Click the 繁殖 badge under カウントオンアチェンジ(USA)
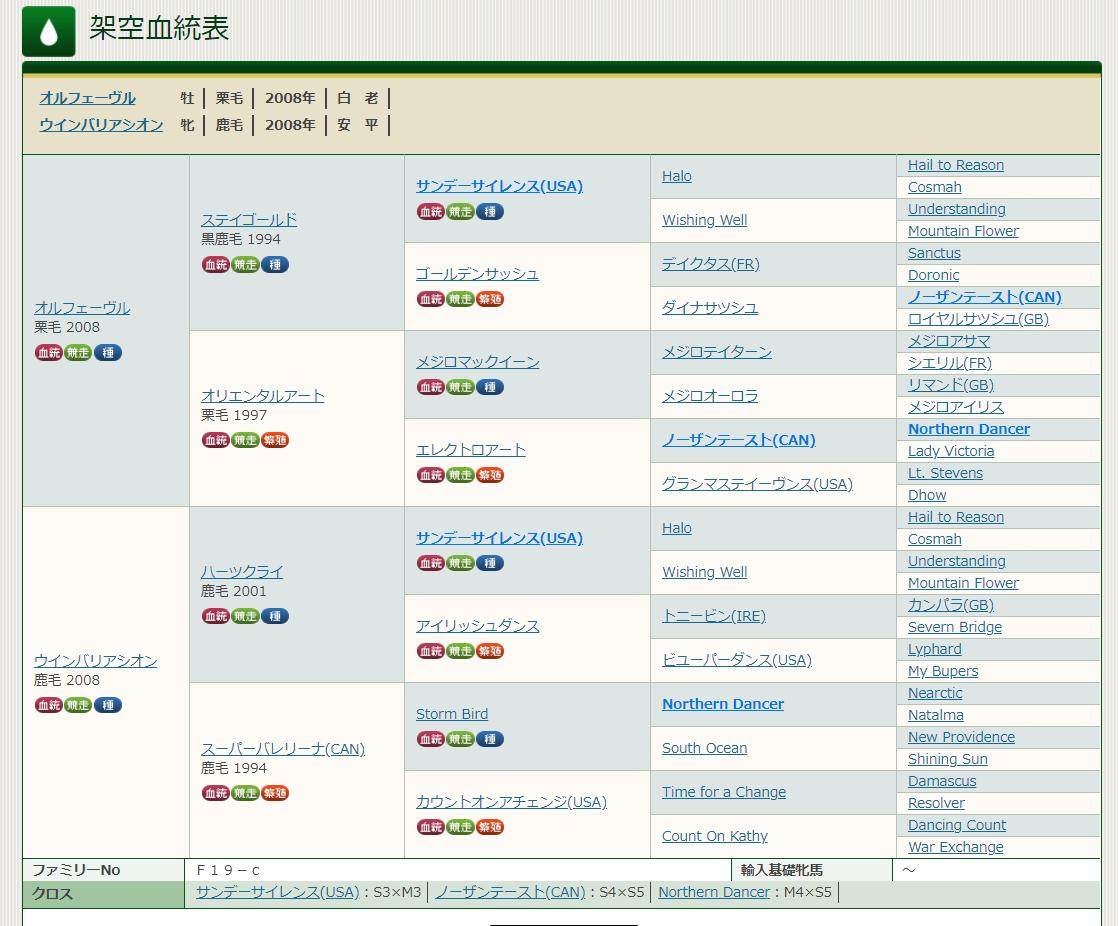Viewport: 1118px width, 926px height. (x=490, y=827)
